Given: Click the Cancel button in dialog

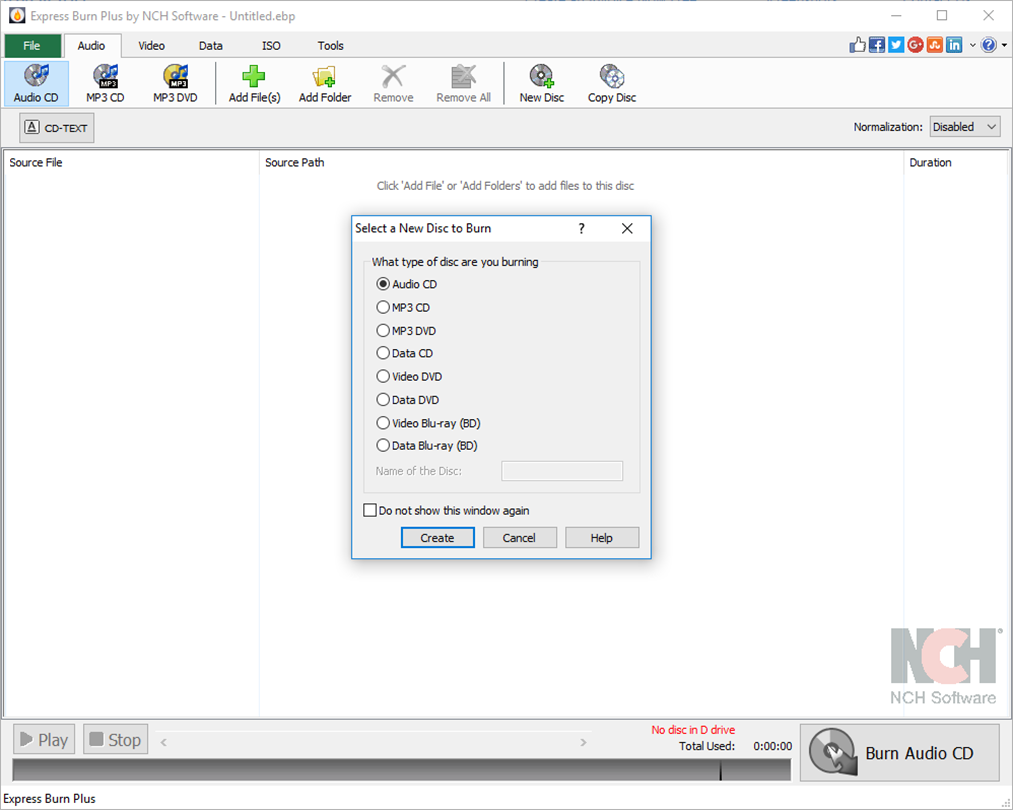Looking at the screenshot, I should (519, 537).
